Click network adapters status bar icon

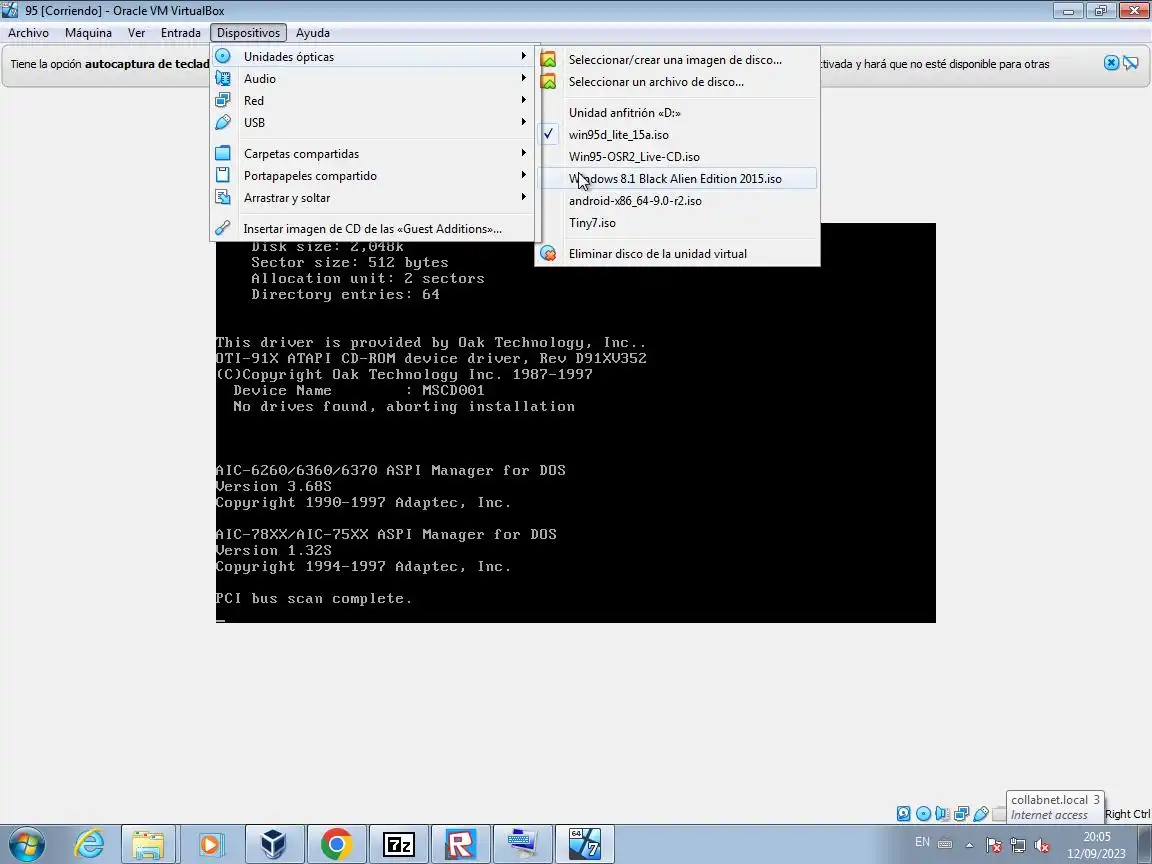pos(962,813)
